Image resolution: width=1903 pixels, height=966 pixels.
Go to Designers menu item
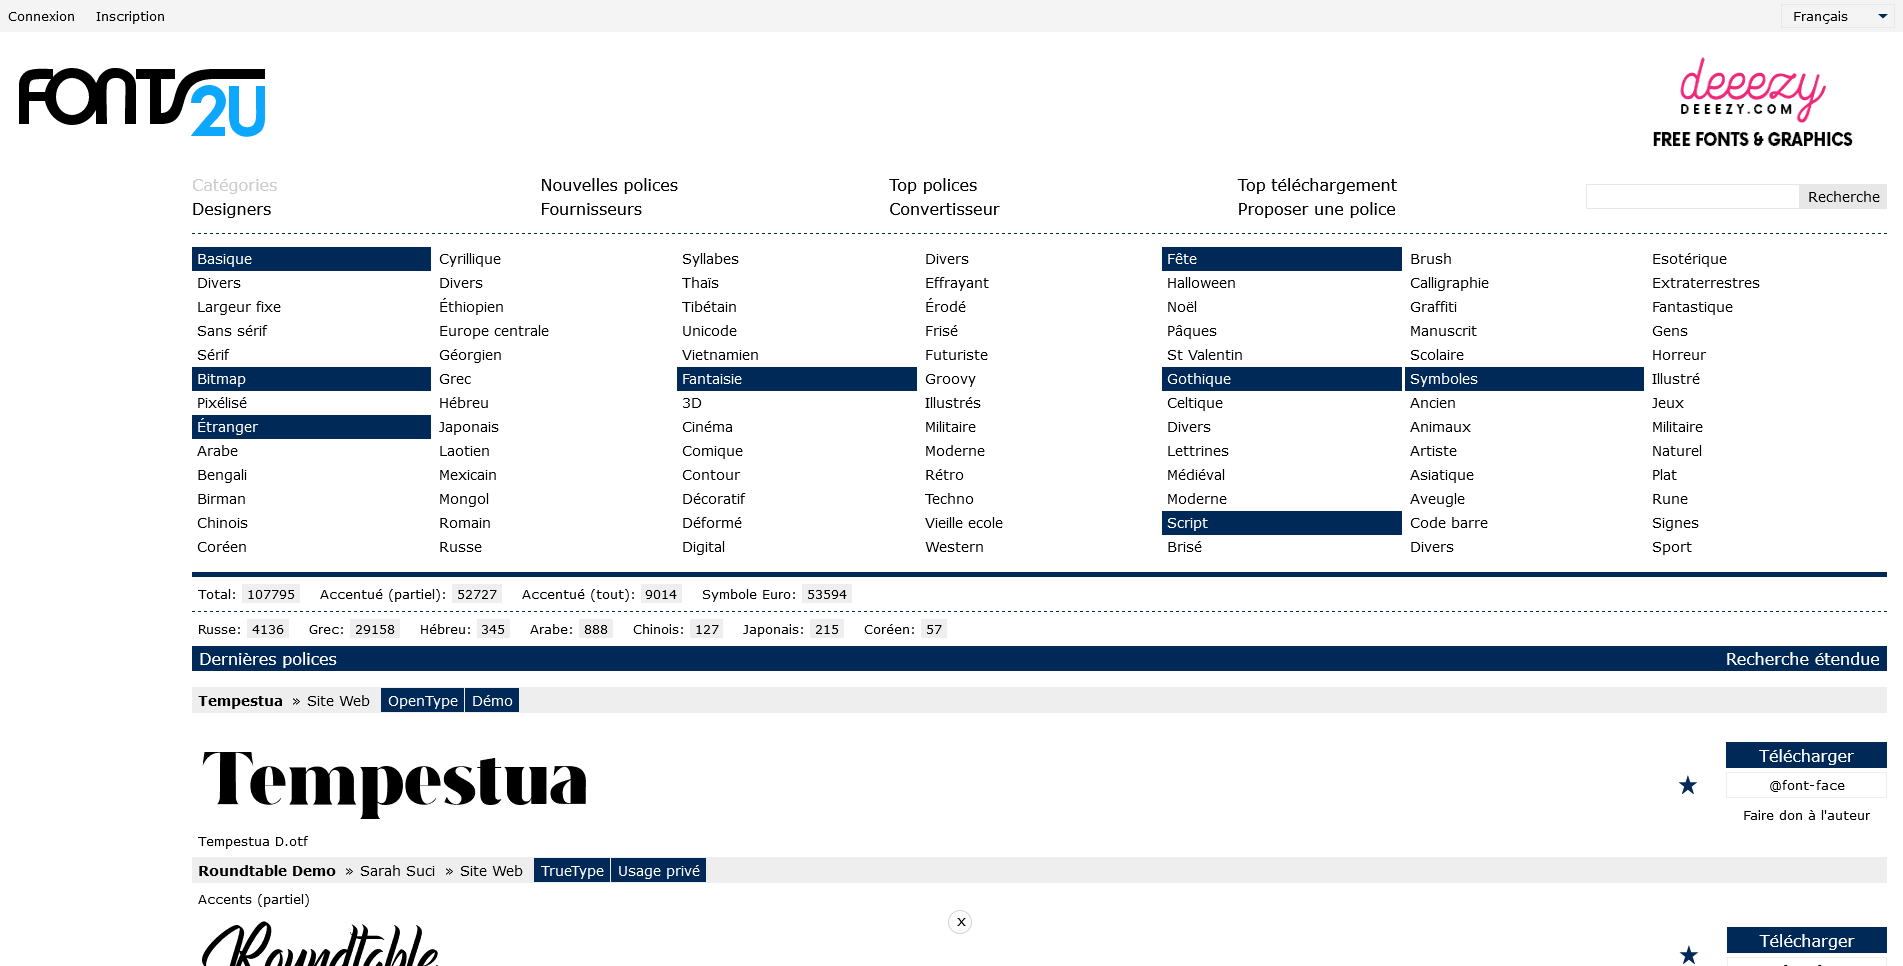[x=231, y=209]
